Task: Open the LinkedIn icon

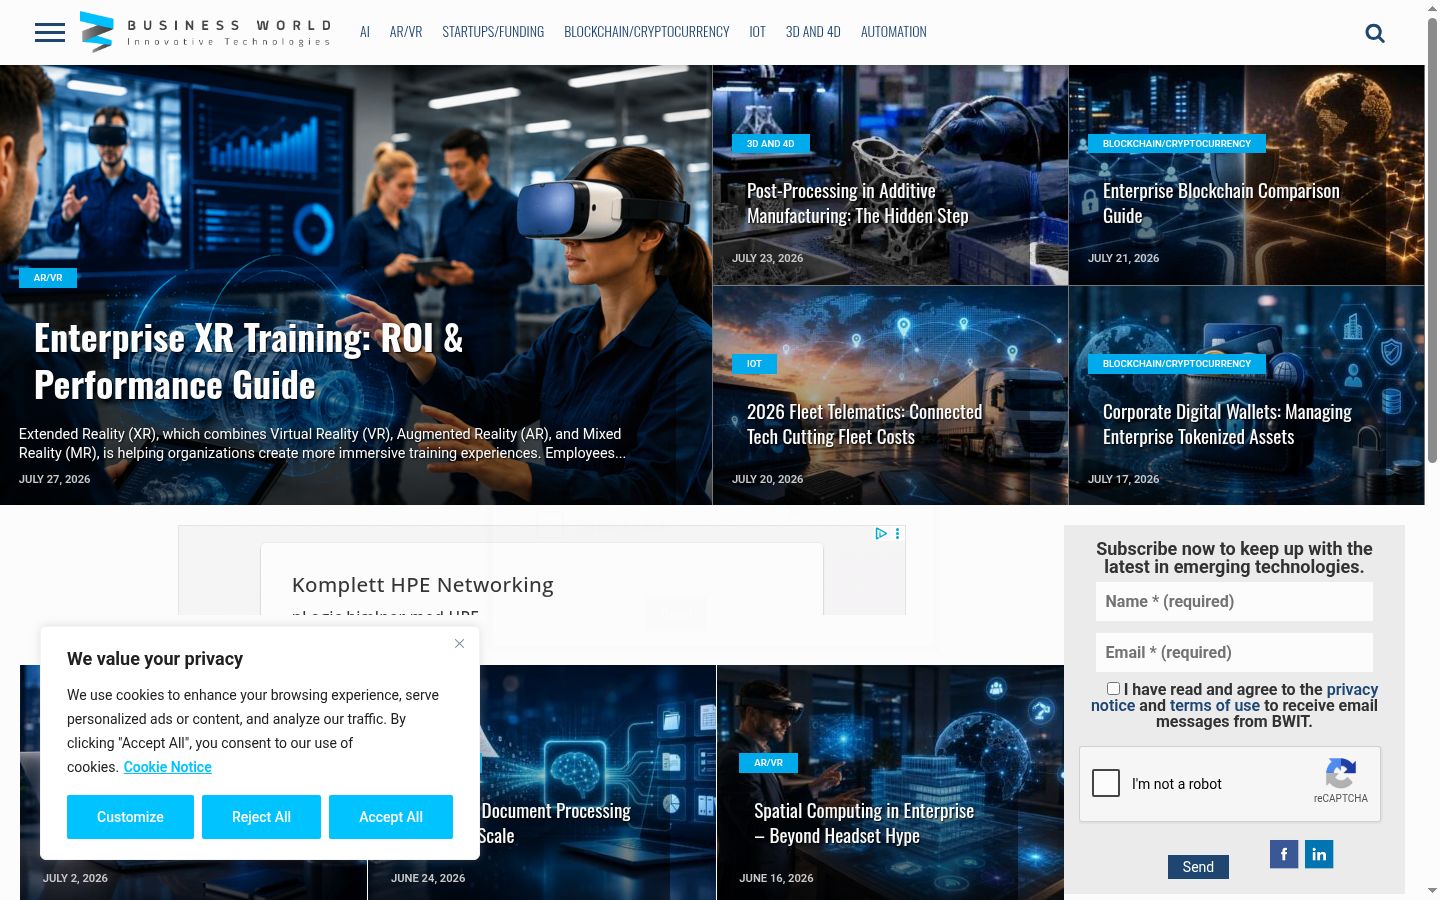Action: pyautogui.click(x=1319, y=854)
